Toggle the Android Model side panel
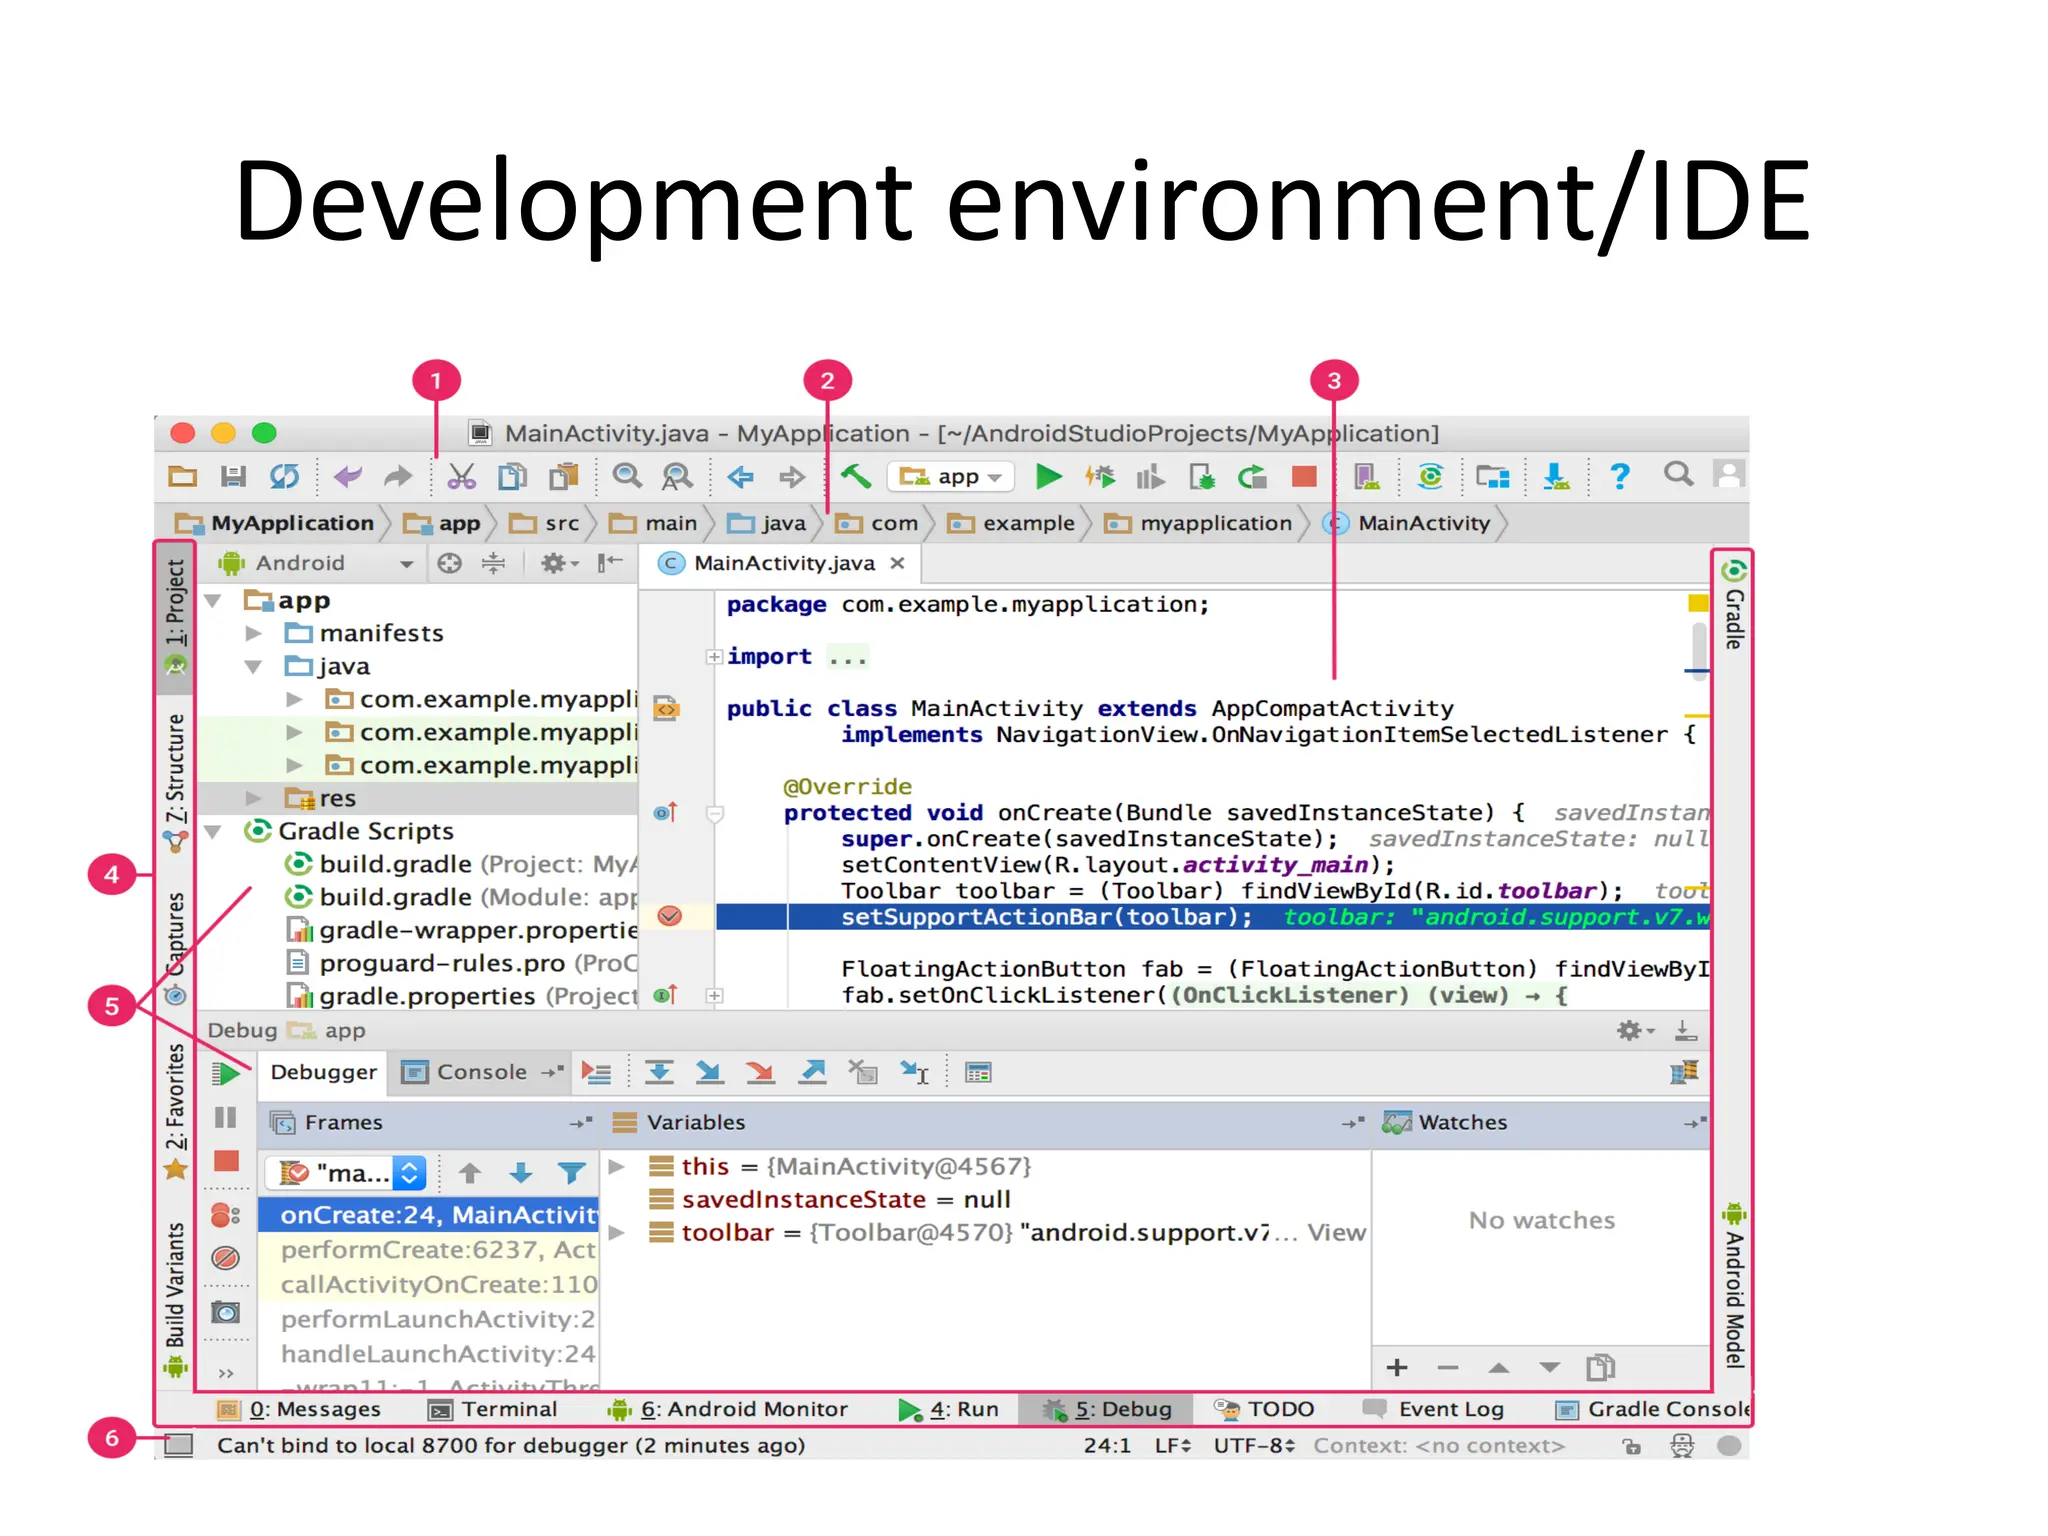Image resolution: width=2048 pixels, height=1536 pixels. point(1734,1286)
